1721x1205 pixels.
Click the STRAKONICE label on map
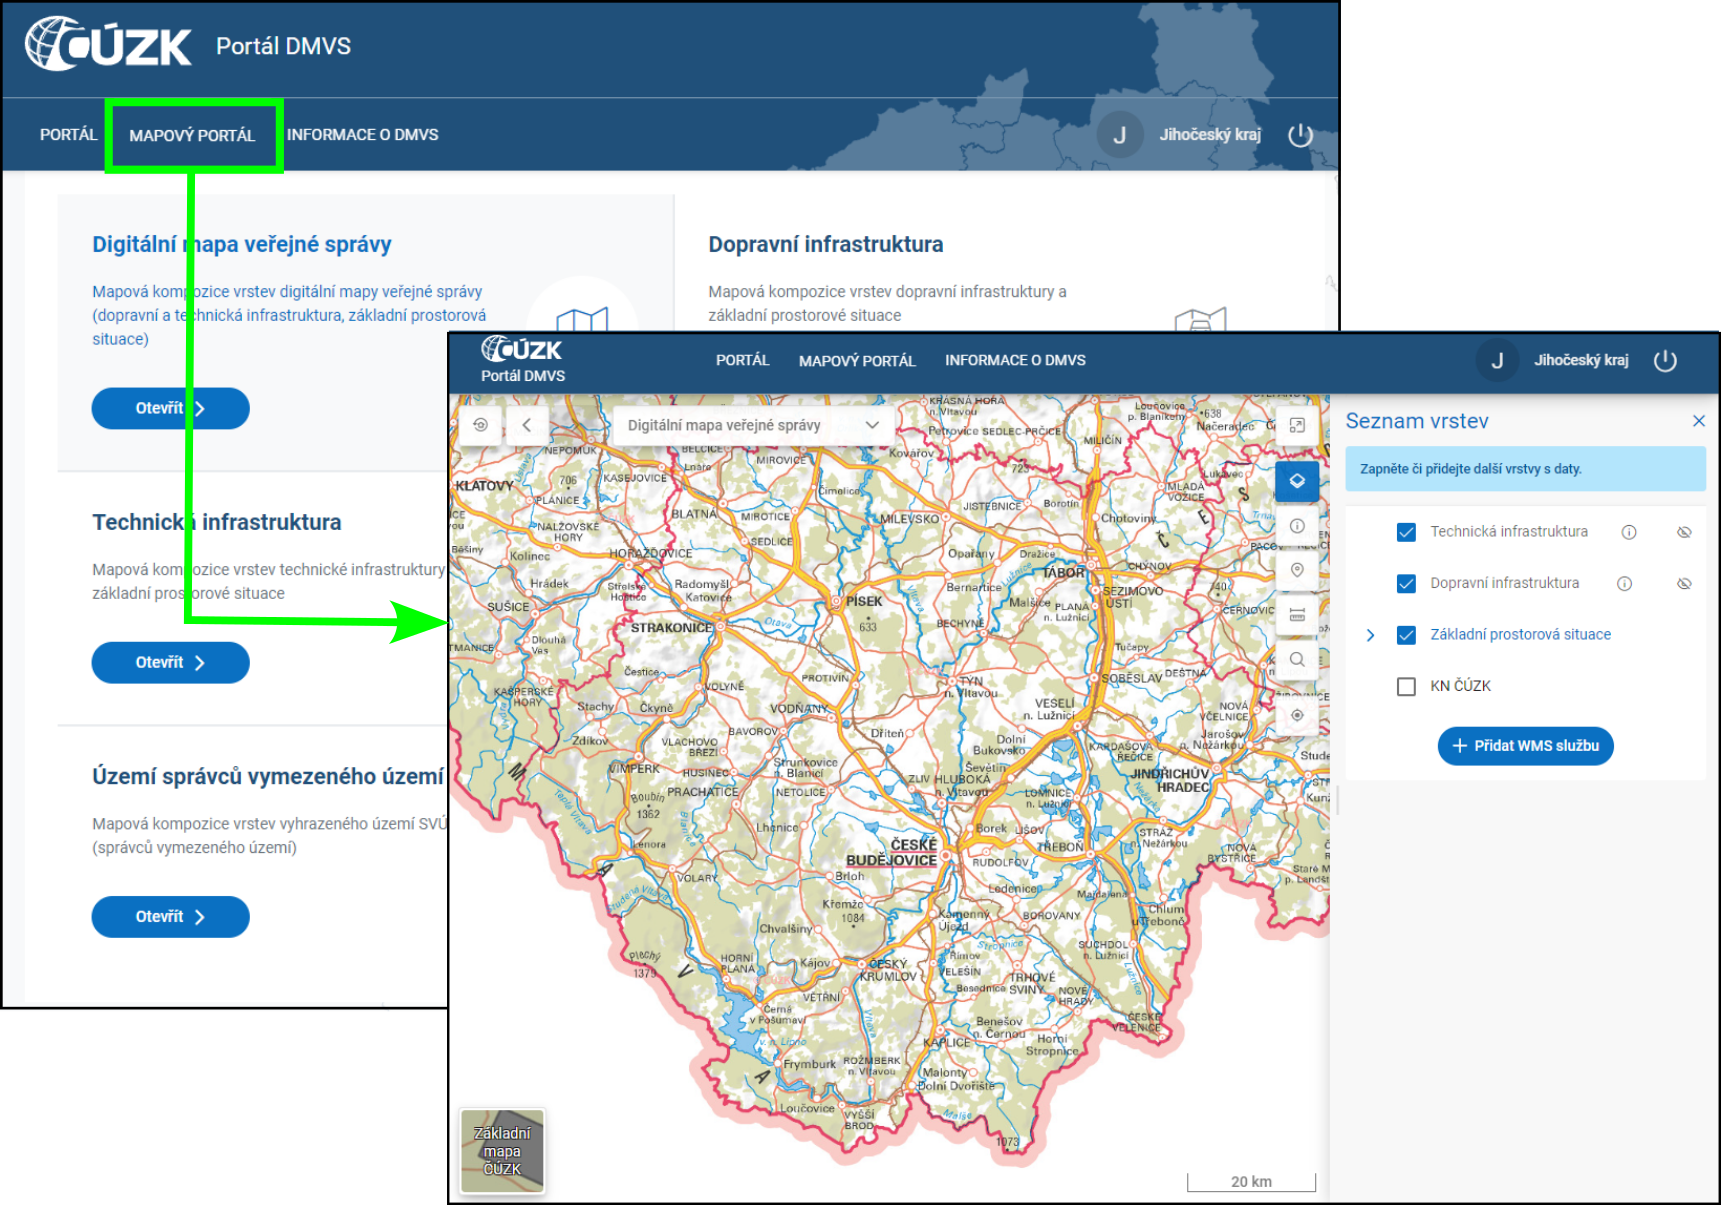point(671,628)
